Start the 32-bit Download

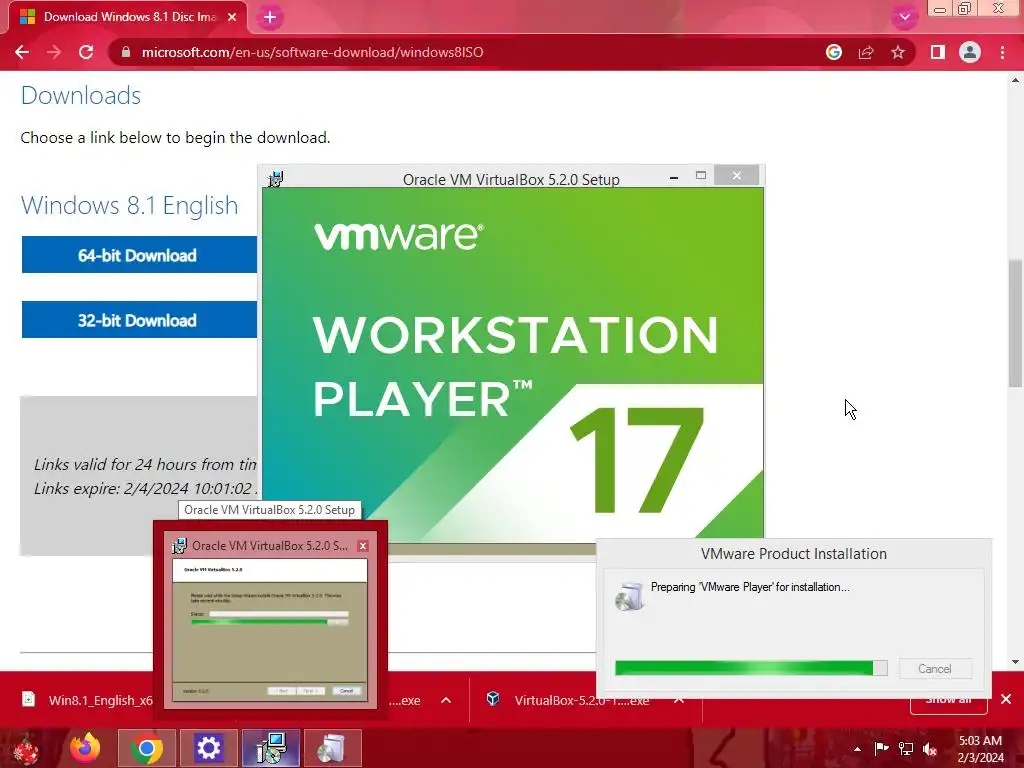pyautogui.click(x=139, y=320)
